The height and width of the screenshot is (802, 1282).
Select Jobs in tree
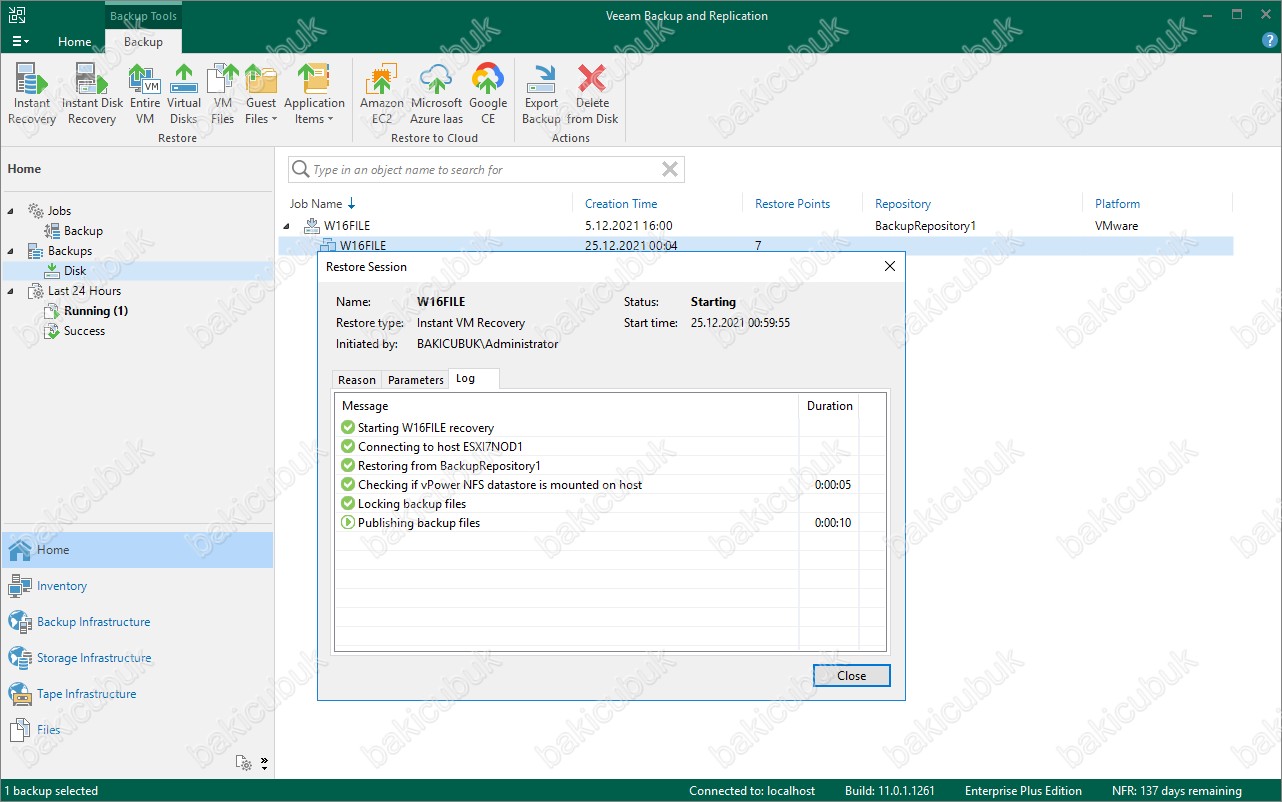tap(59, 211)
